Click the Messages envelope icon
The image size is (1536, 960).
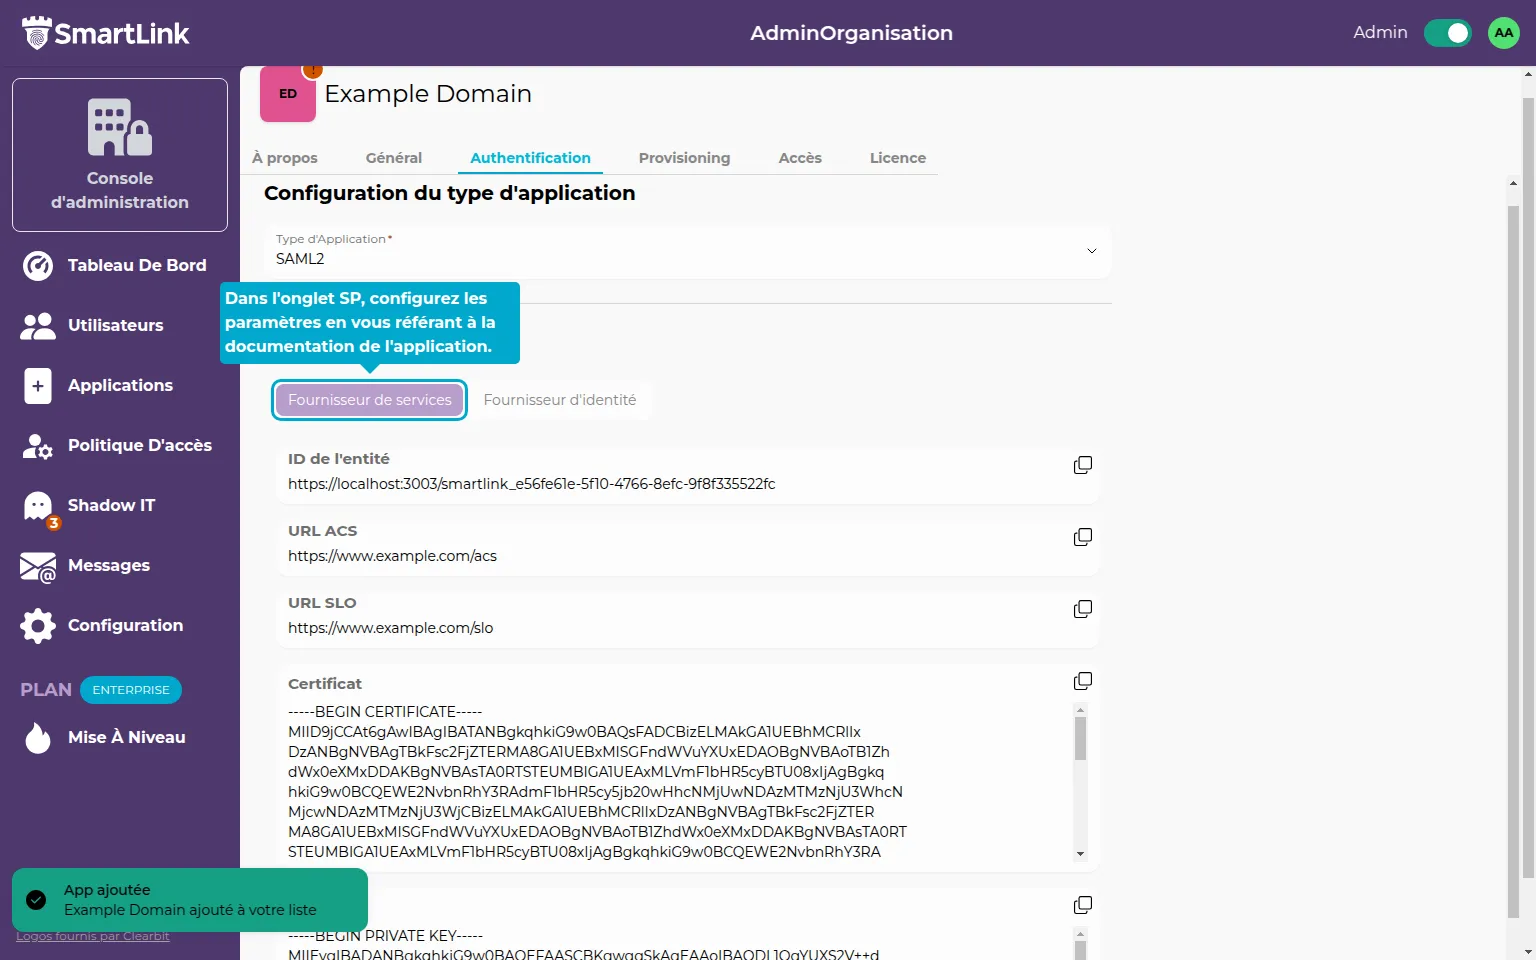point(38,566)
